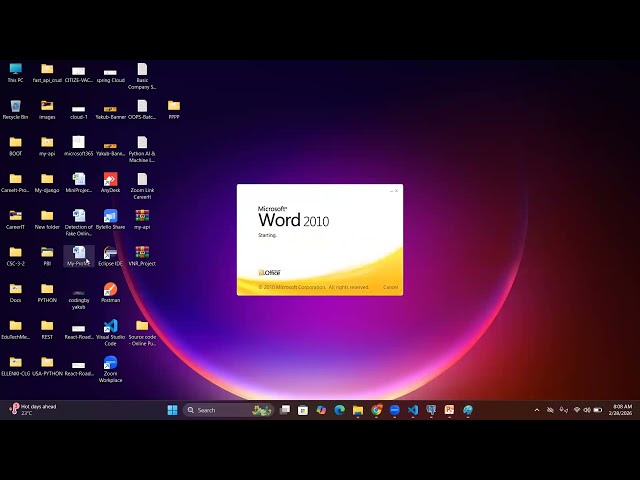Open the Windows Start menu
Viewport: 640px width, 480px height.
pyautogui.click(x=172, y=410)
